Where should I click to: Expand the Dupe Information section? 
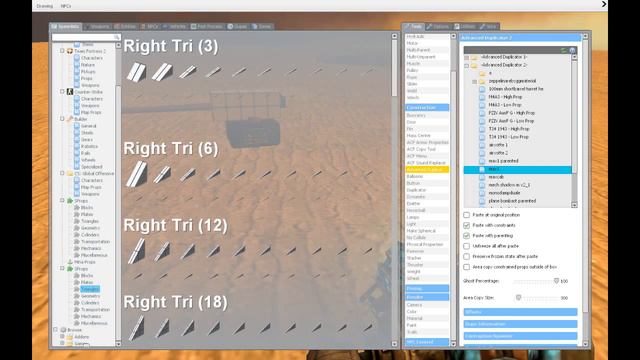(x=520, y=324)
